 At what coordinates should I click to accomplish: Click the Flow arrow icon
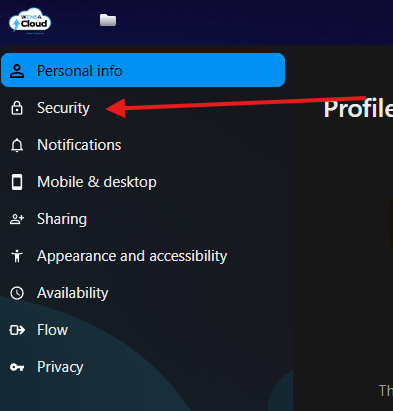[17, 330]
